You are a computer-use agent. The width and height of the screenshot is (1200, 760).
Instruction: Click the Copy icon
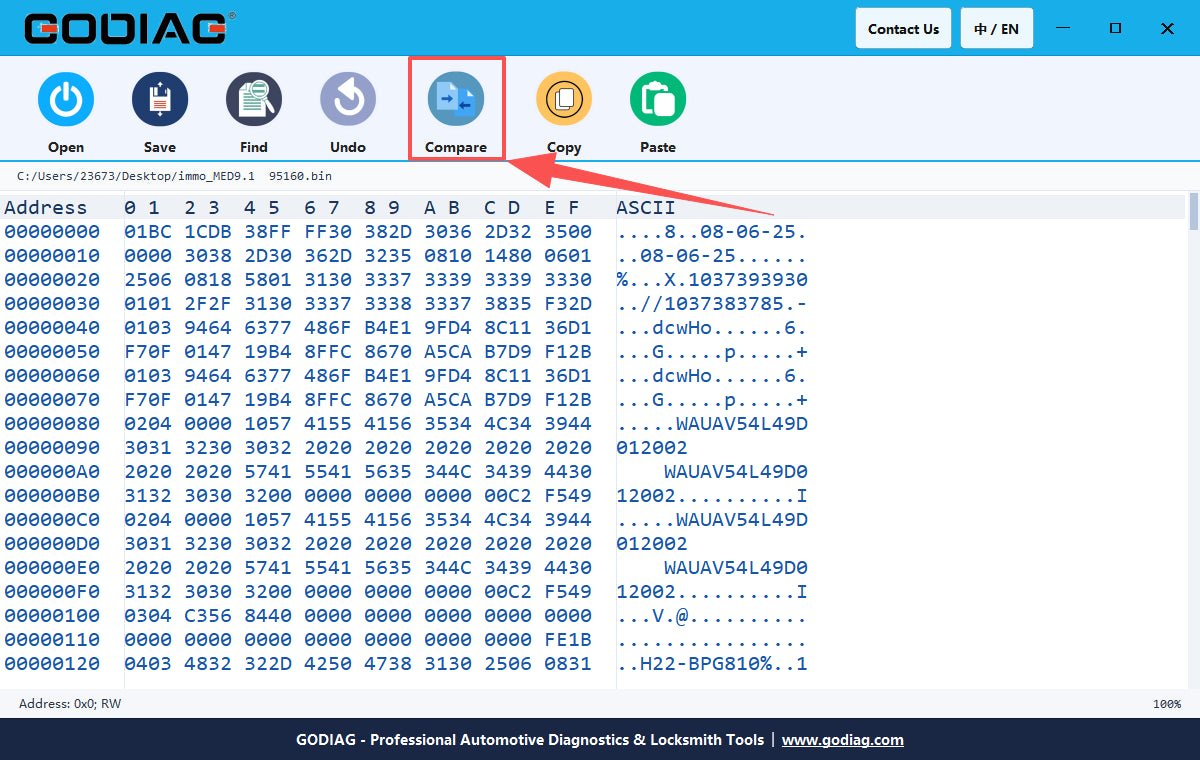pyautogui.click(x=564, y=100)
